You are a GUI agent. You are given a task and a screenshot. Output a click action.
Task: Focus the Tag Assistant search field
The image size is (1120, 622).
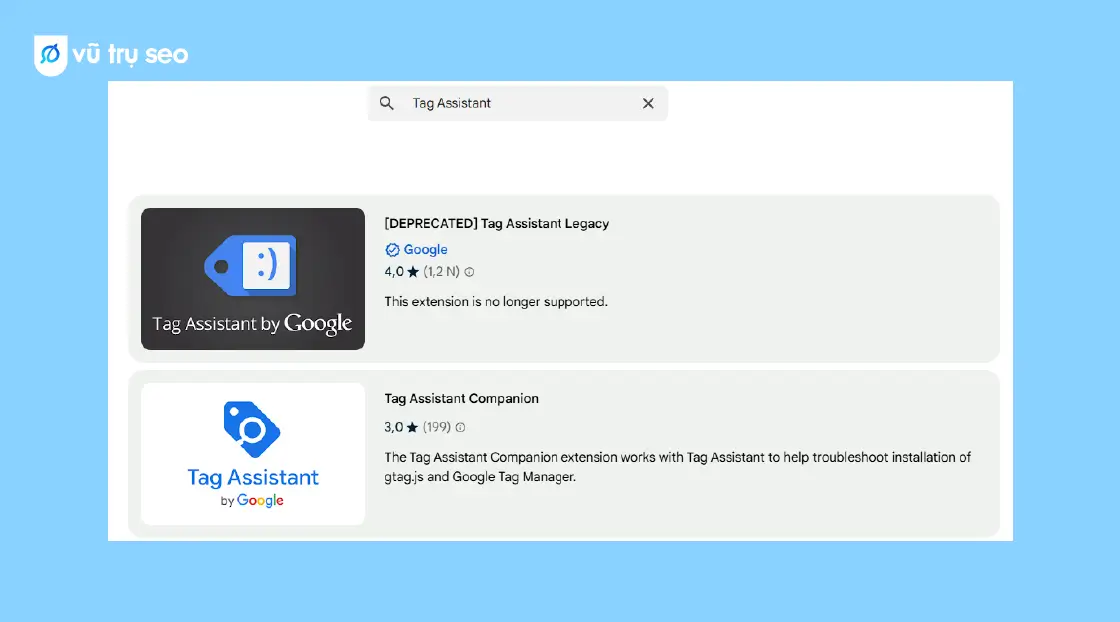tap(518, 104)
